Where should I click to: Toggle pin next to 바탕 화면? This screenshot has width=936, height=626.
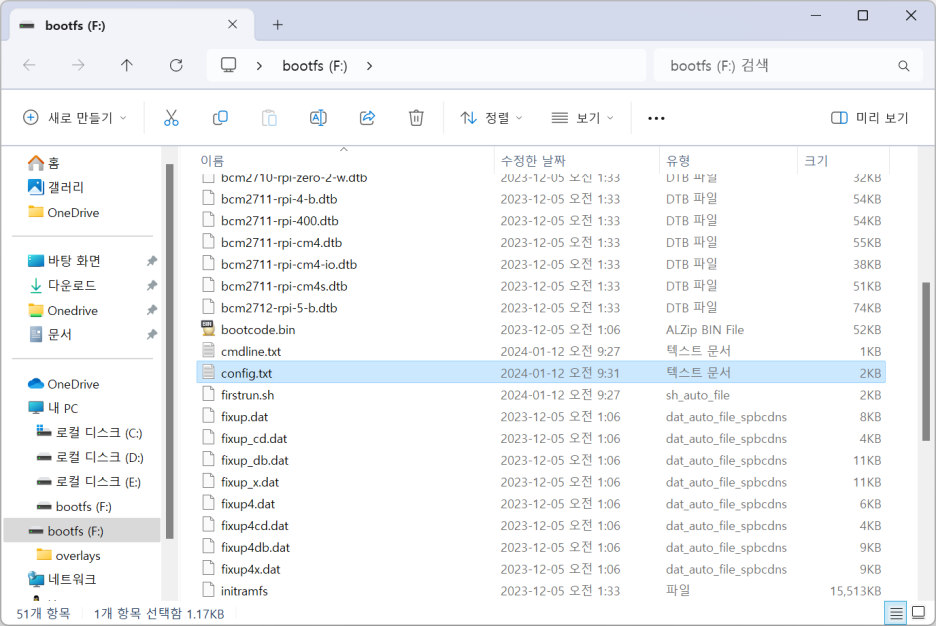(x=152, y=261)
